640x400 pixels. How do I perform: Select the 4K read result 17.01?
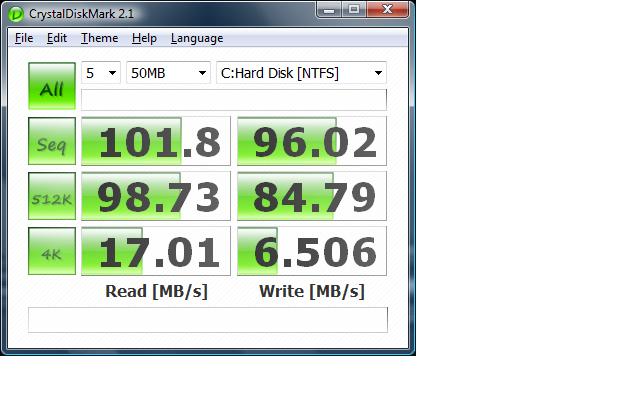(x=156, y=251)
